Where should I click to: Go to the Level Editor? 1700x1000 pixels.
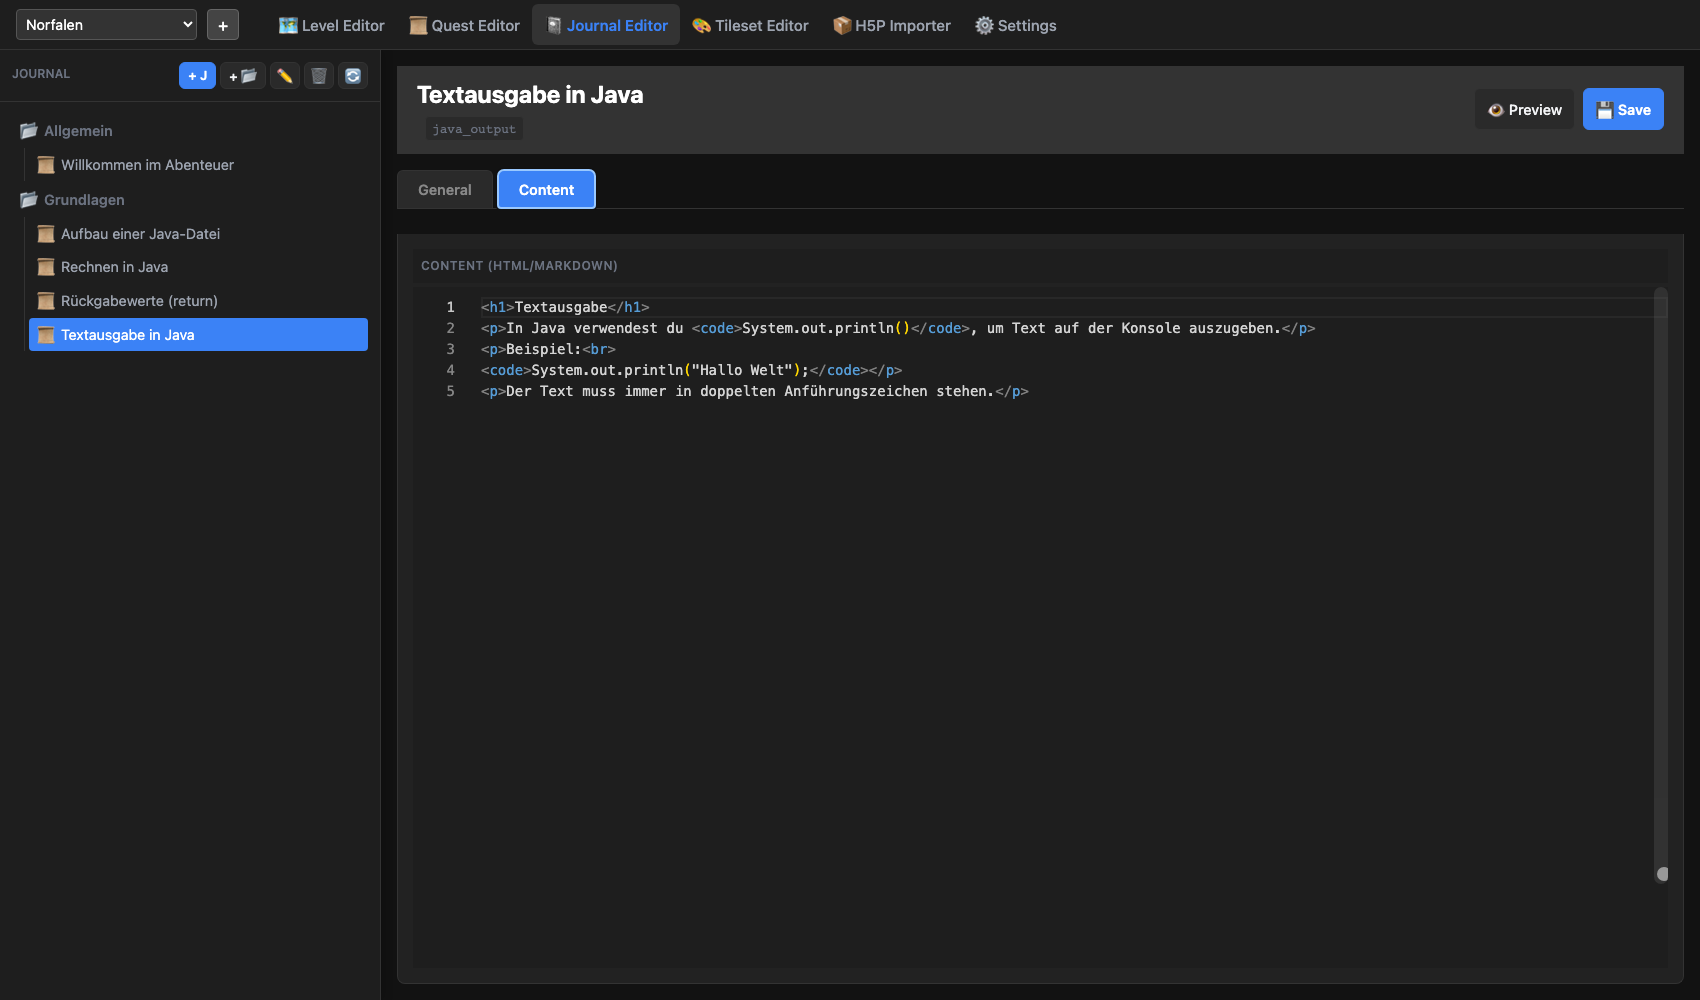coord(331,26)
